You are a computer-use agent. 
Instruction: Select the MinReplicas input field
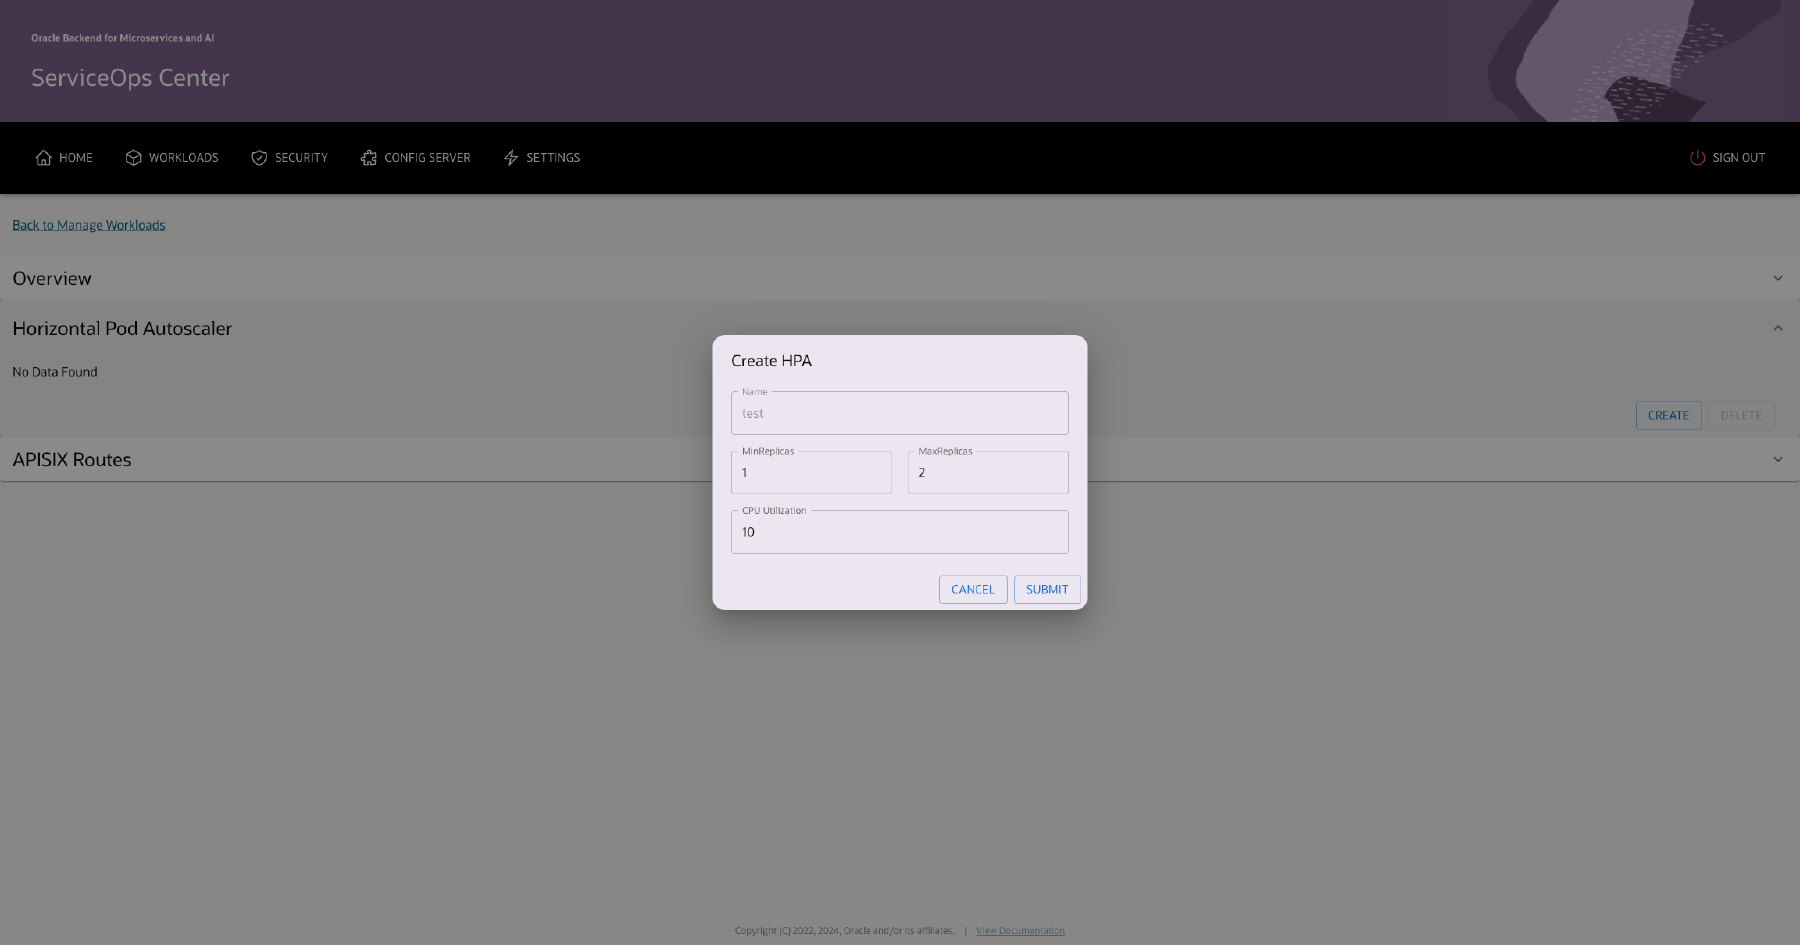[x=810, y=472]
